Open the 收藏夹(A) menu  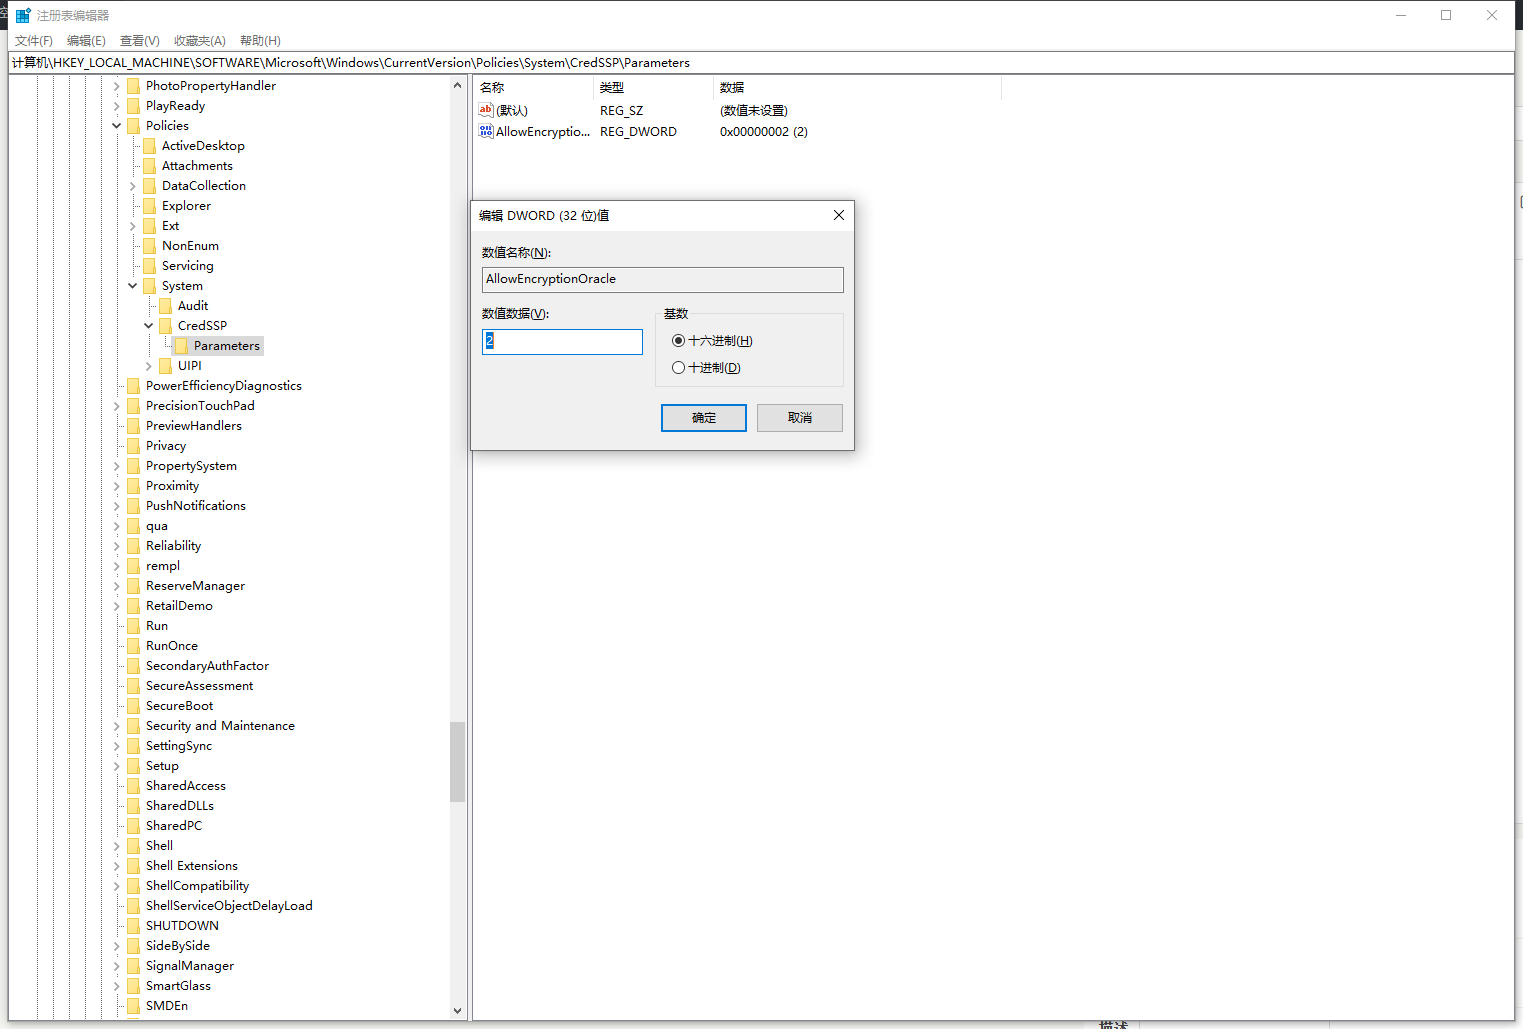pyautogui.click(x=199, y=41)
